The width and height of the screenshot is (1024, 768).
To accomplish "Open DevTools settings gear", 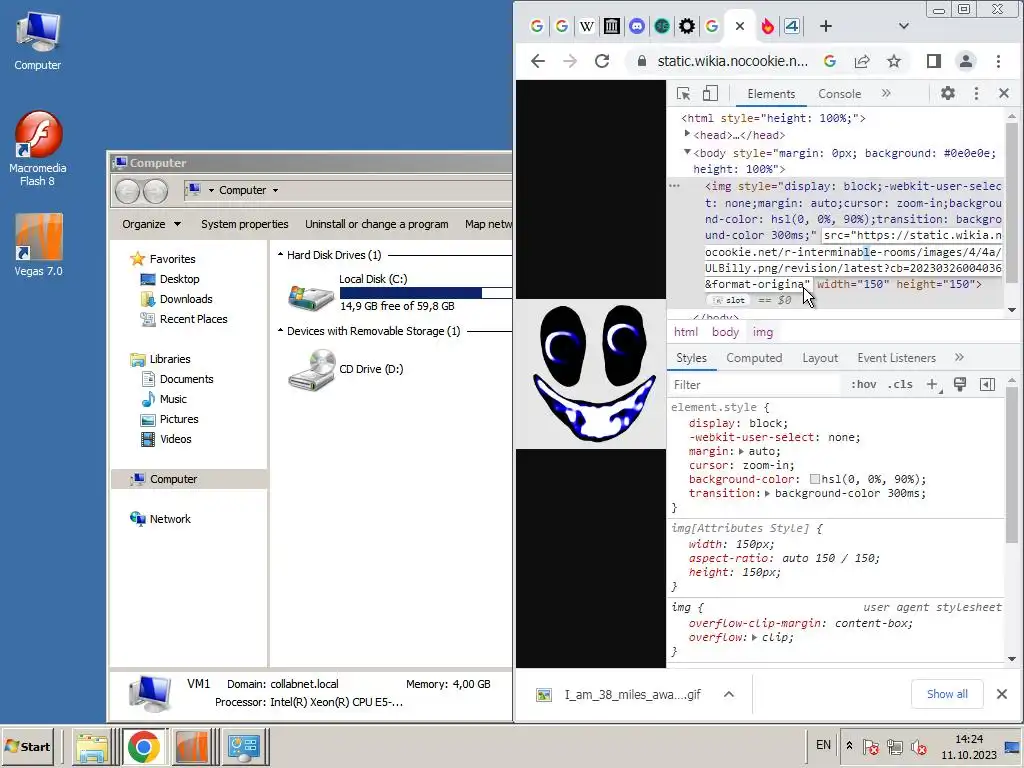I will 948,93.
